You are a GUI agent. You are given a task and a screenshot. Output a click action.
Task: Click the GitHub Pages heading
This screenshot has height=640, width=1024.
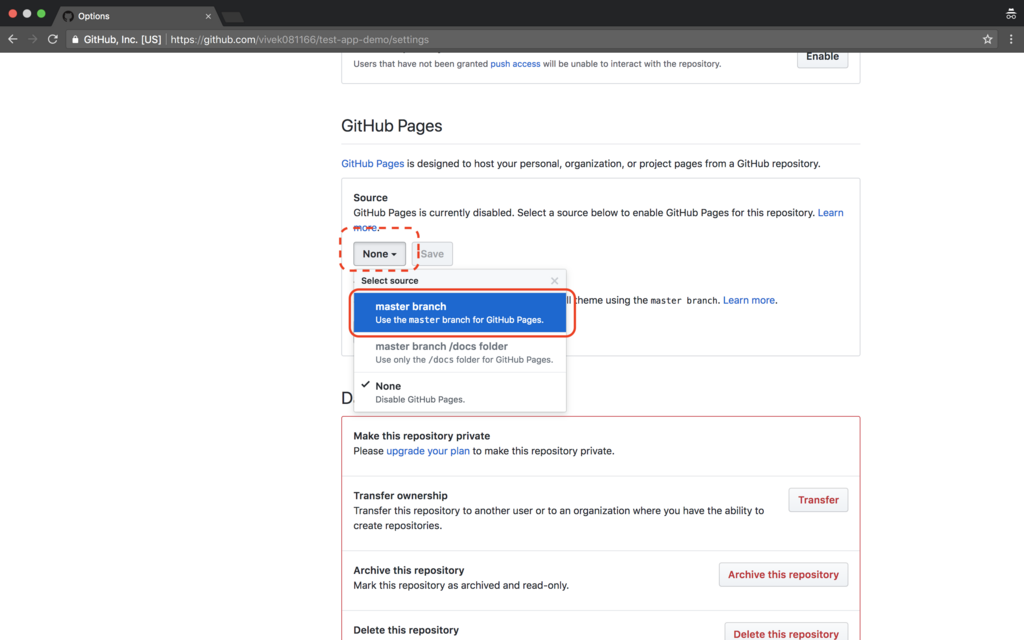(x=392, y=126)
